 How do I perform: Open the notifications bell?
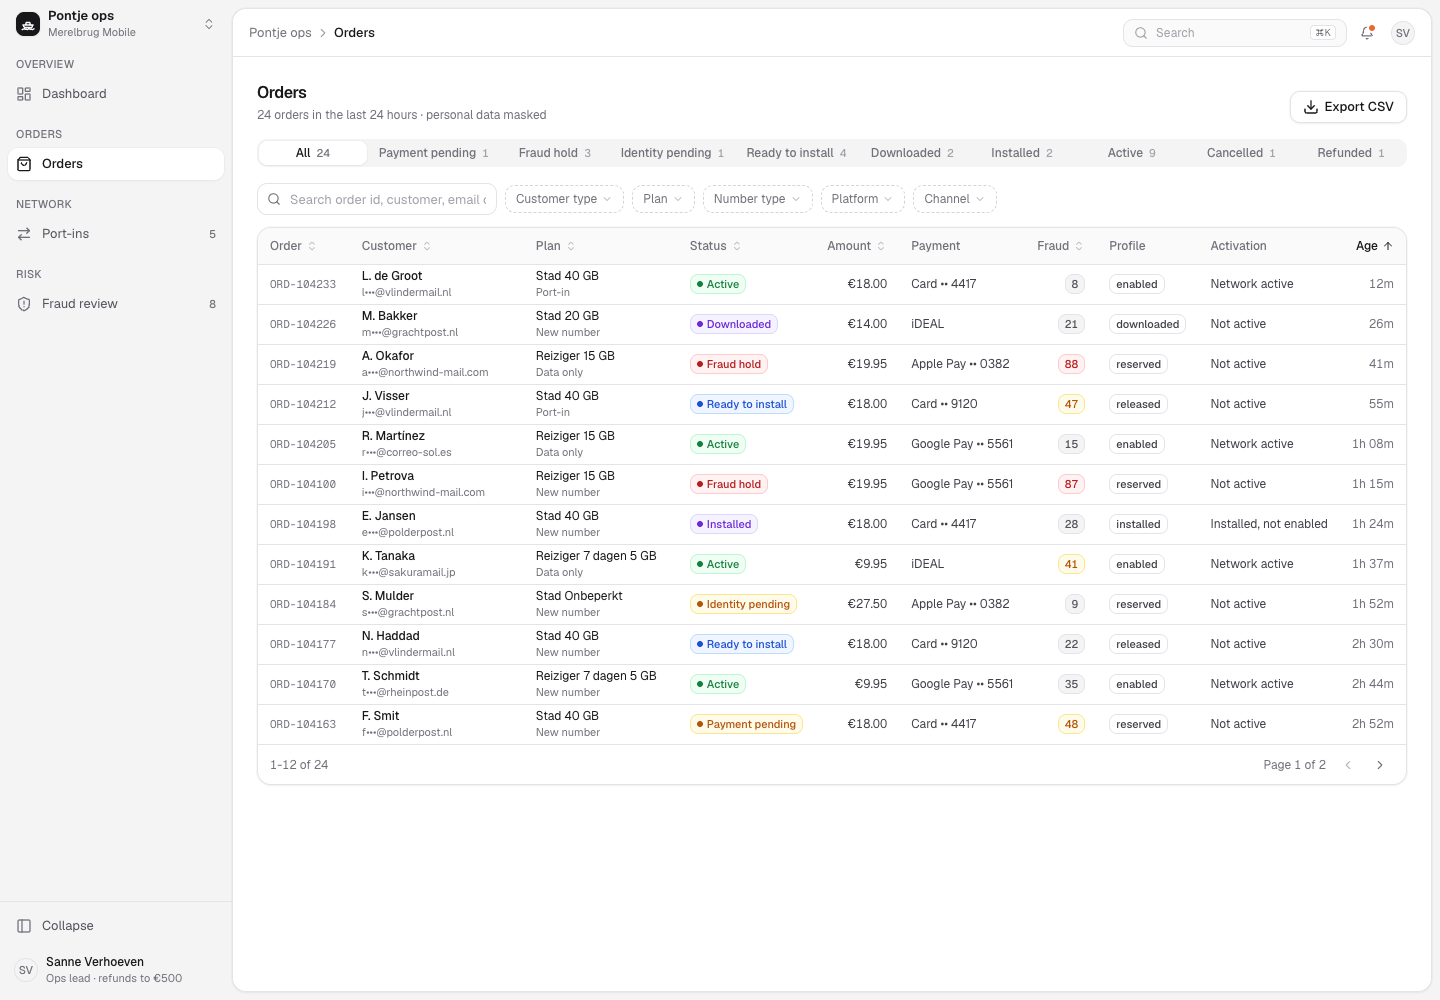pos(1367,33)
